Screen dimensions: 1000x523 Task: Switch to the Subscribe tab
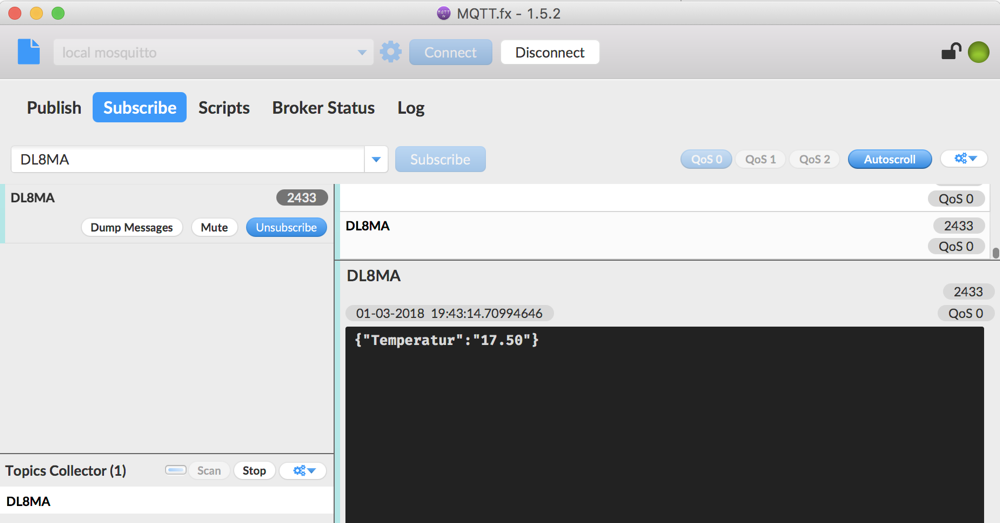pos(140,107)
